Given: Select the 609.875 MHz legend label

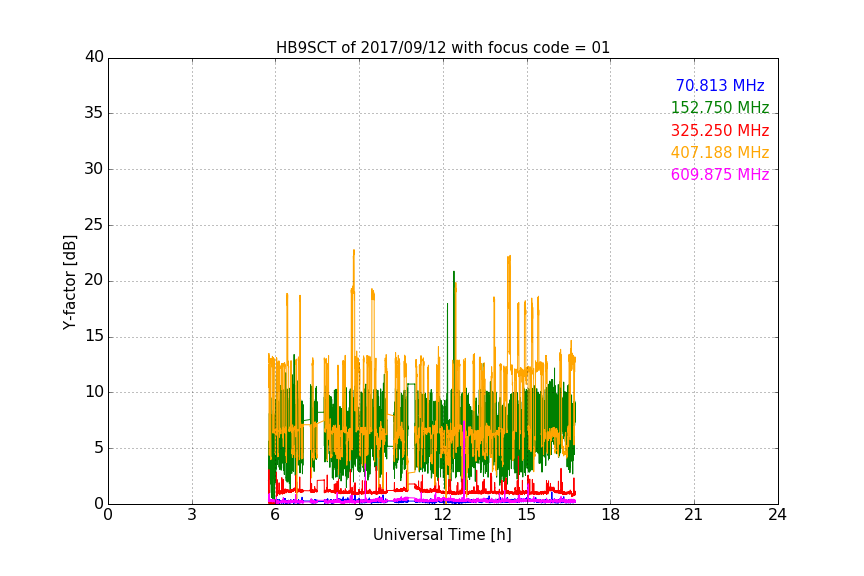Looking at the screenshot, I should point(720,174).
